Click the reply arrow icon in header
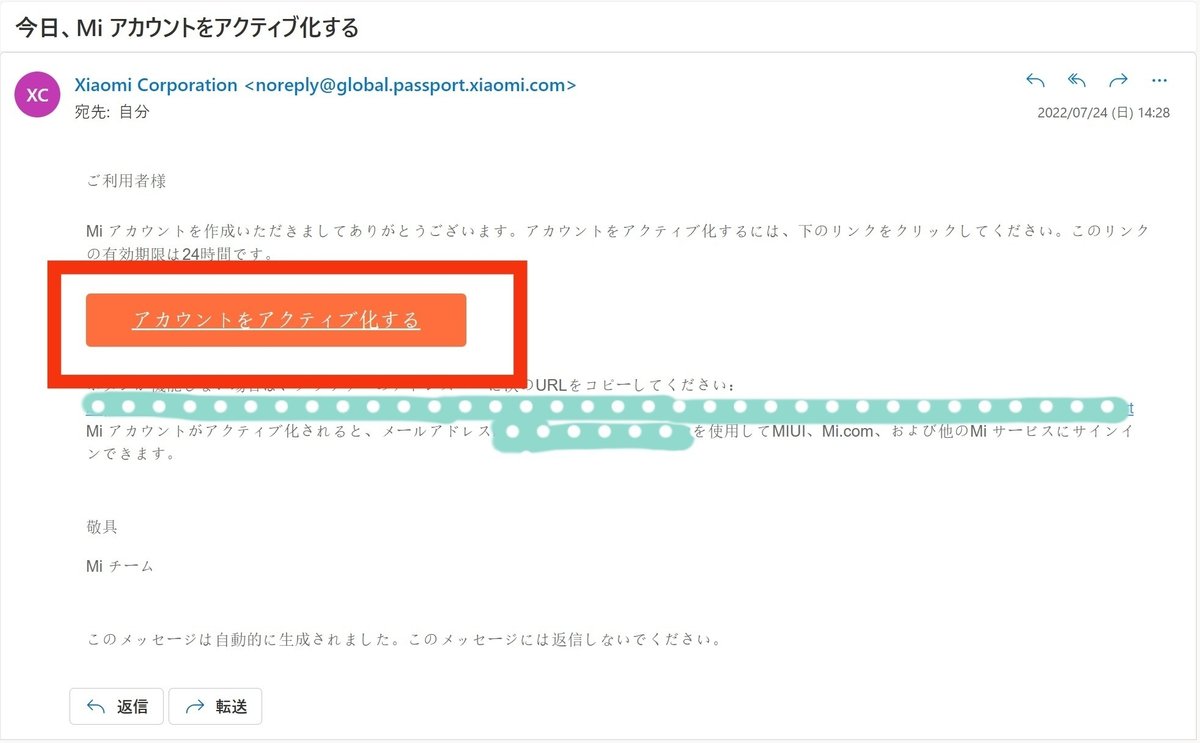This screenshot has width=1200, height=743. coord(1036,81)
